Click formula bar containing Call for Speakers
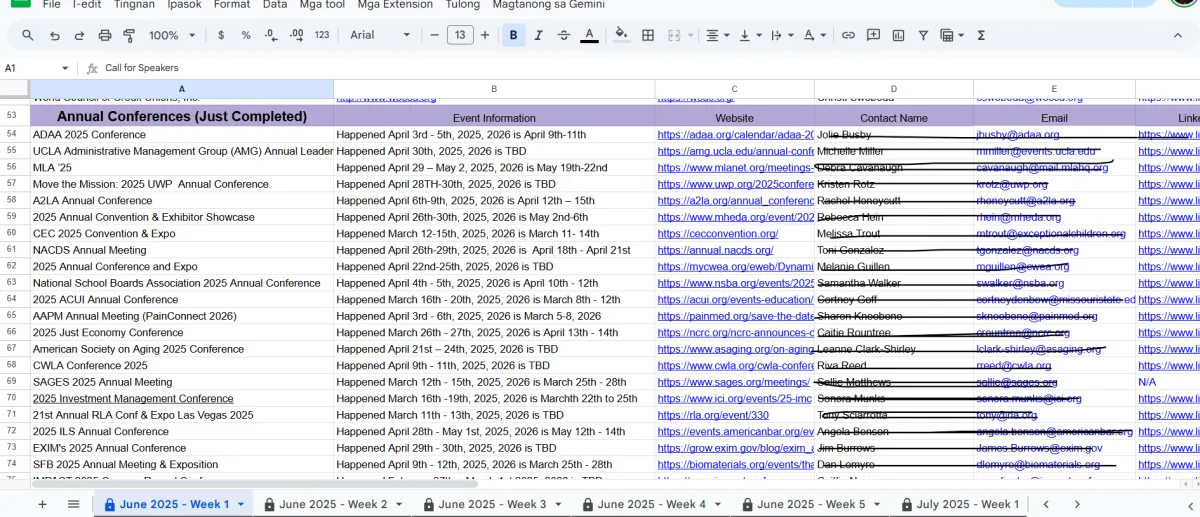 coord(650,68)
